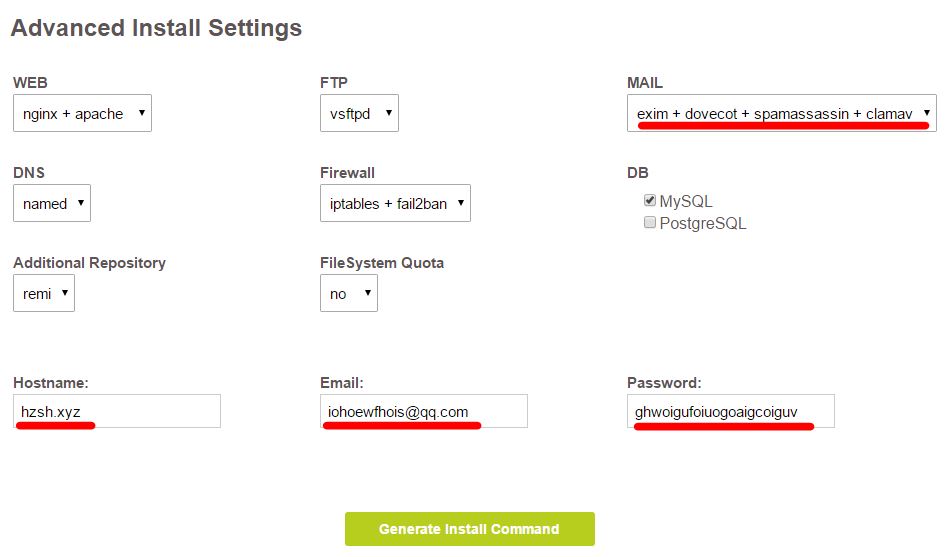The image size is (952, 557).
Task: Open the WEB server dropdown
Action: tap(82, 114)
